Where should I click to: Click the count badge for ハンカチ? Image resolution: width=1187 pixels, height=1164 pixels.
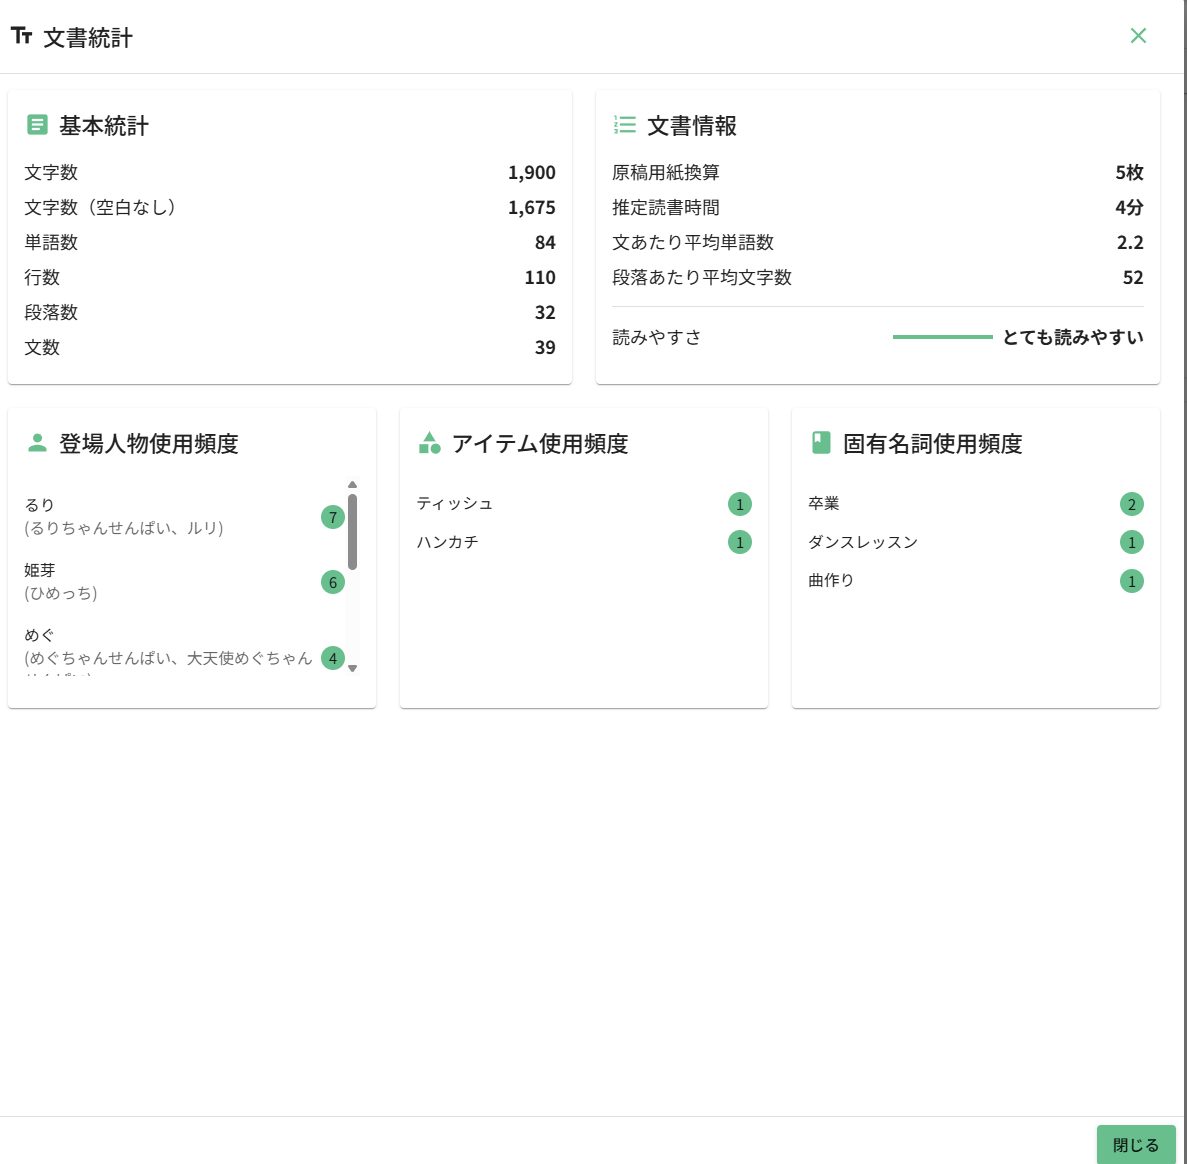coord(740,543)
